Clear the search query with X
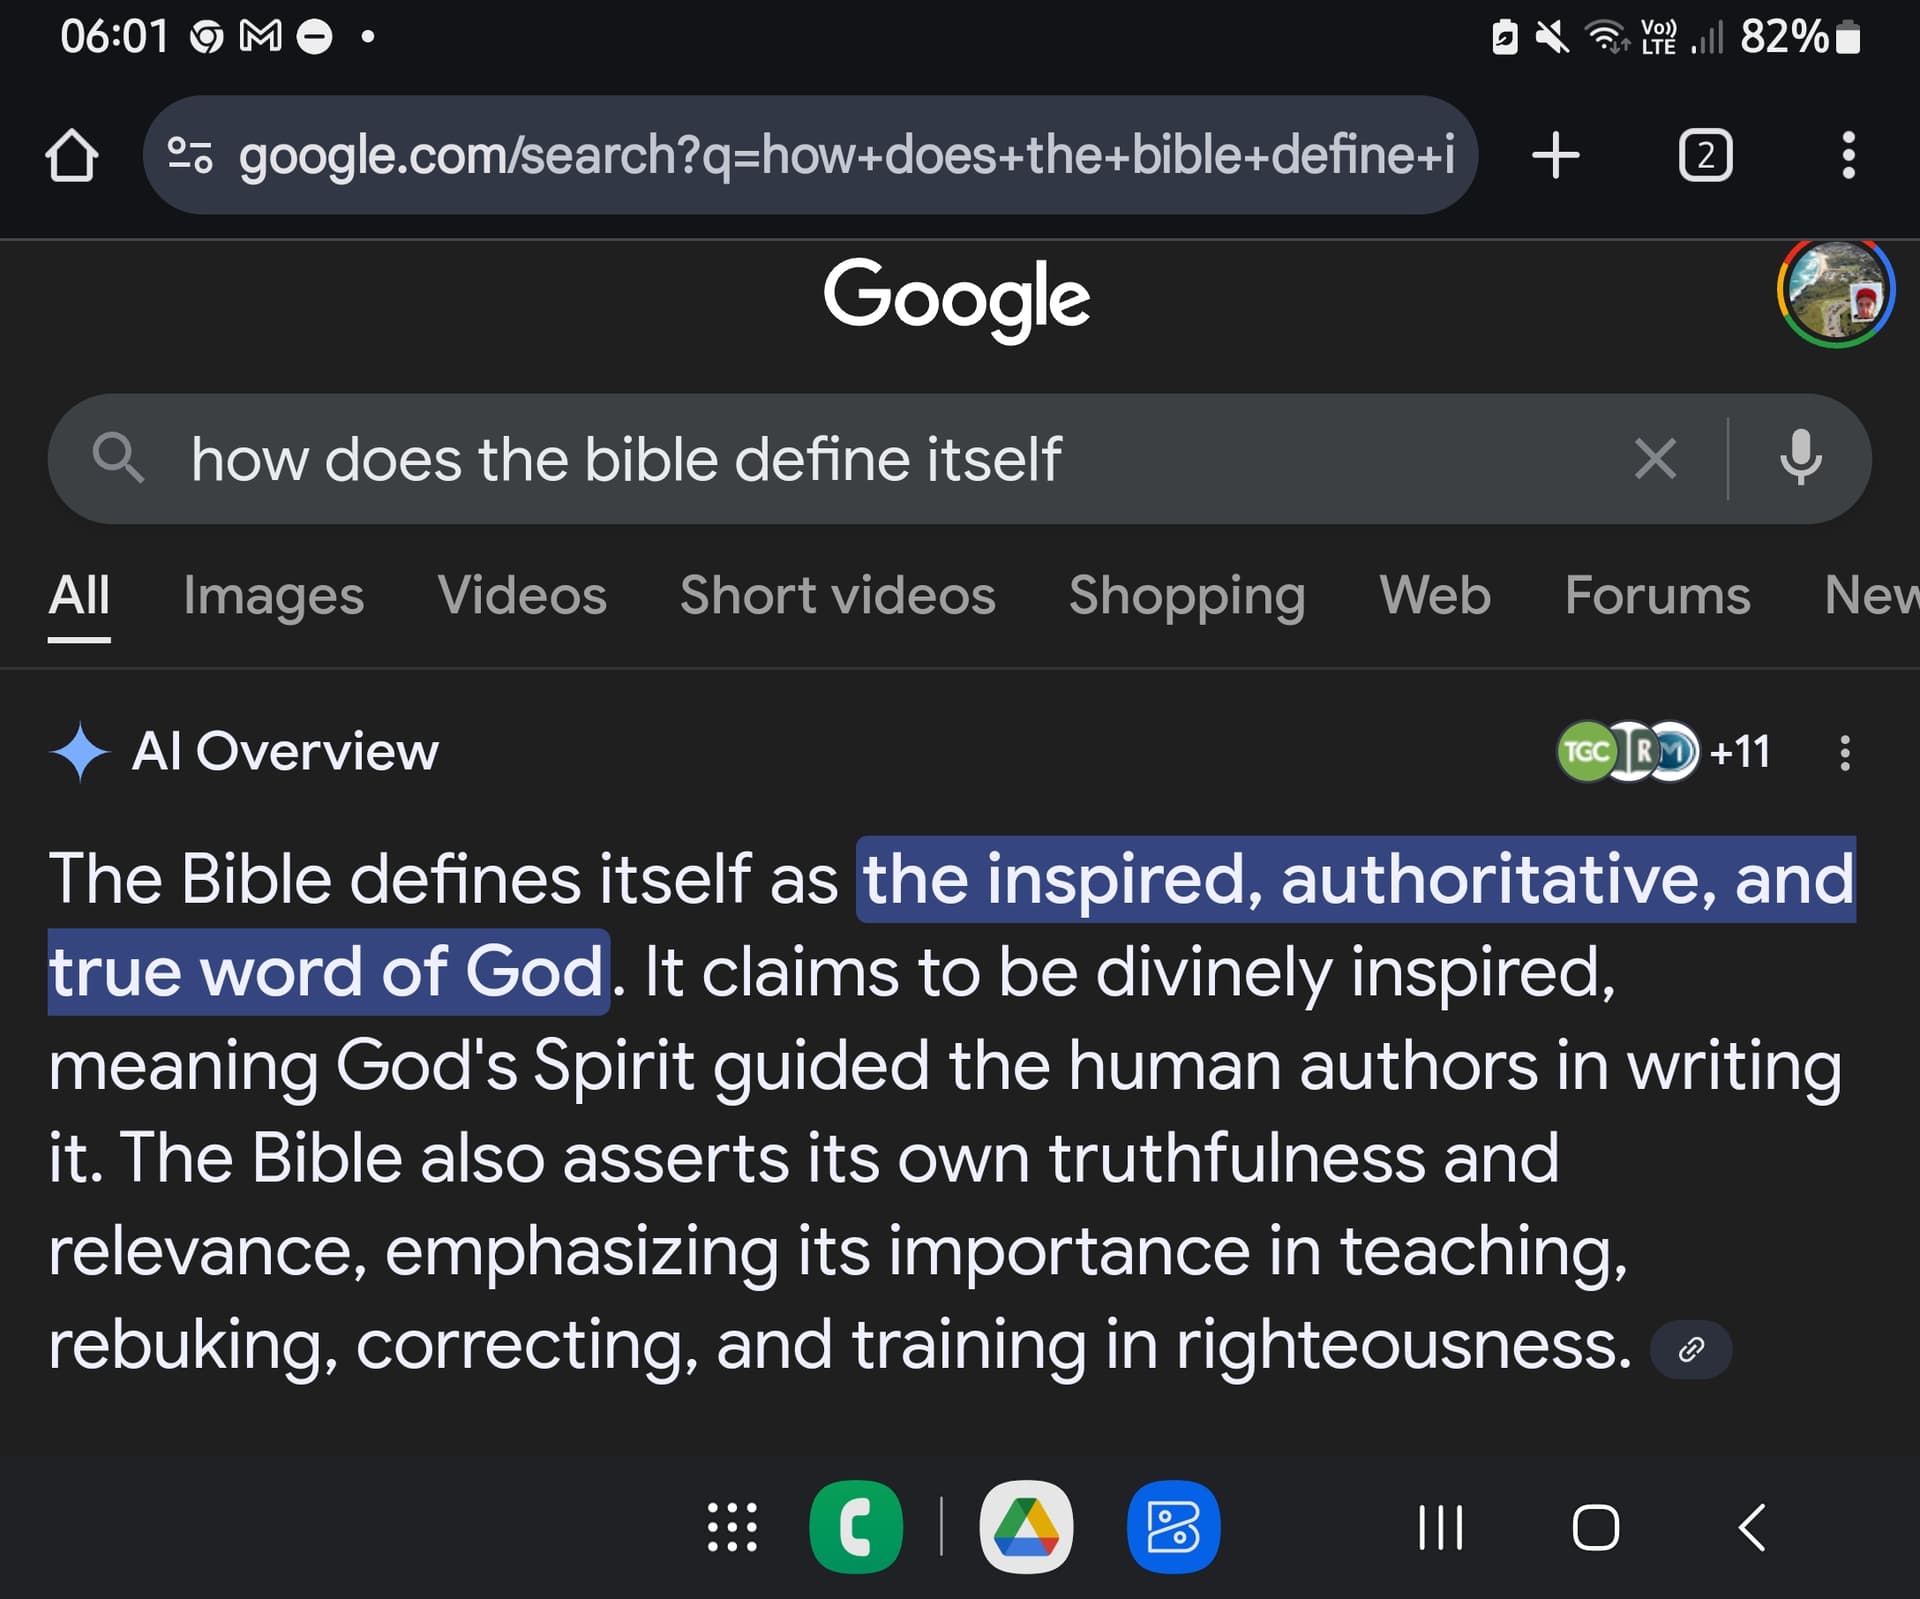Image resolution: width=1920 pixels, height=1599 pixels. click(1655, 459)
